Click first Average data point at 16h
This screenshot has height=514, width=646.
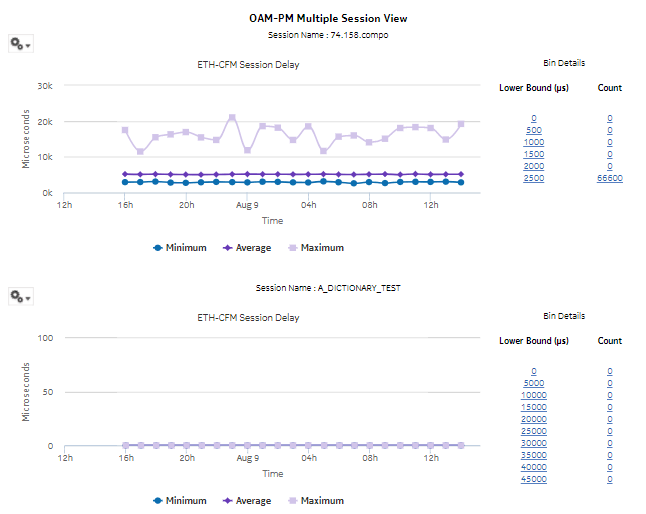point(125,174)
